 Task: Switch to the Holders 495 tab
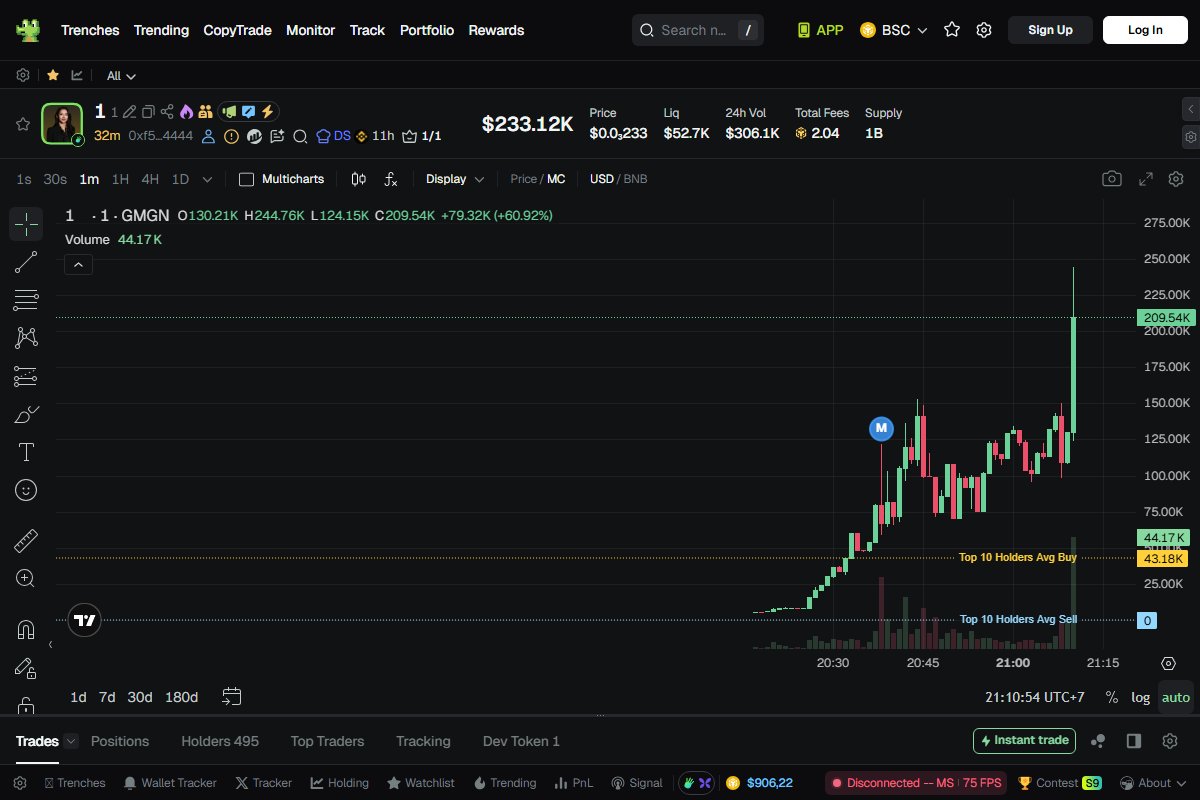[x=219, y=741]
